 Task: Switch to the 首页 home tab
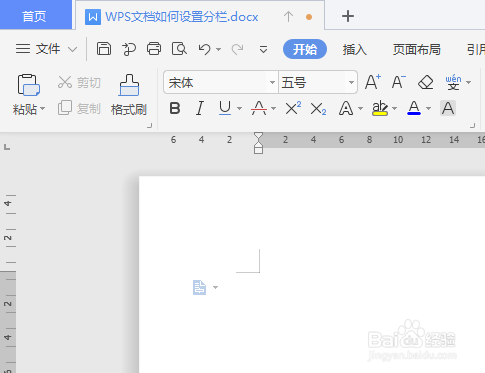pos(34,16)
